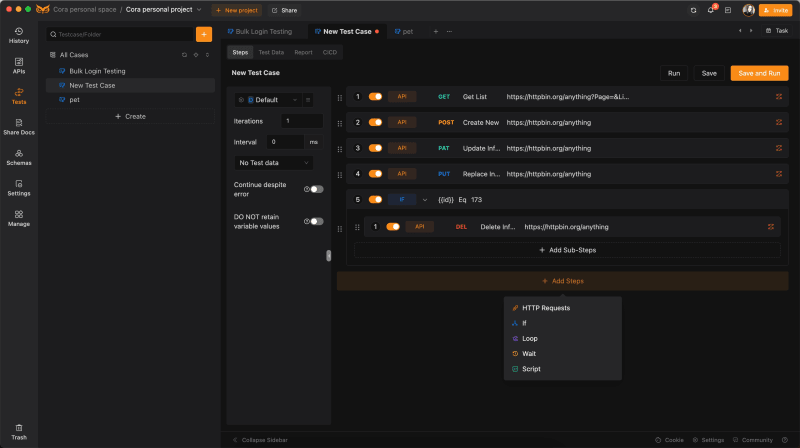The width and height of the screenshot is (800, 448).
Task: Disable the step 5 If condition toggle
Action: (x=376, y=200)
